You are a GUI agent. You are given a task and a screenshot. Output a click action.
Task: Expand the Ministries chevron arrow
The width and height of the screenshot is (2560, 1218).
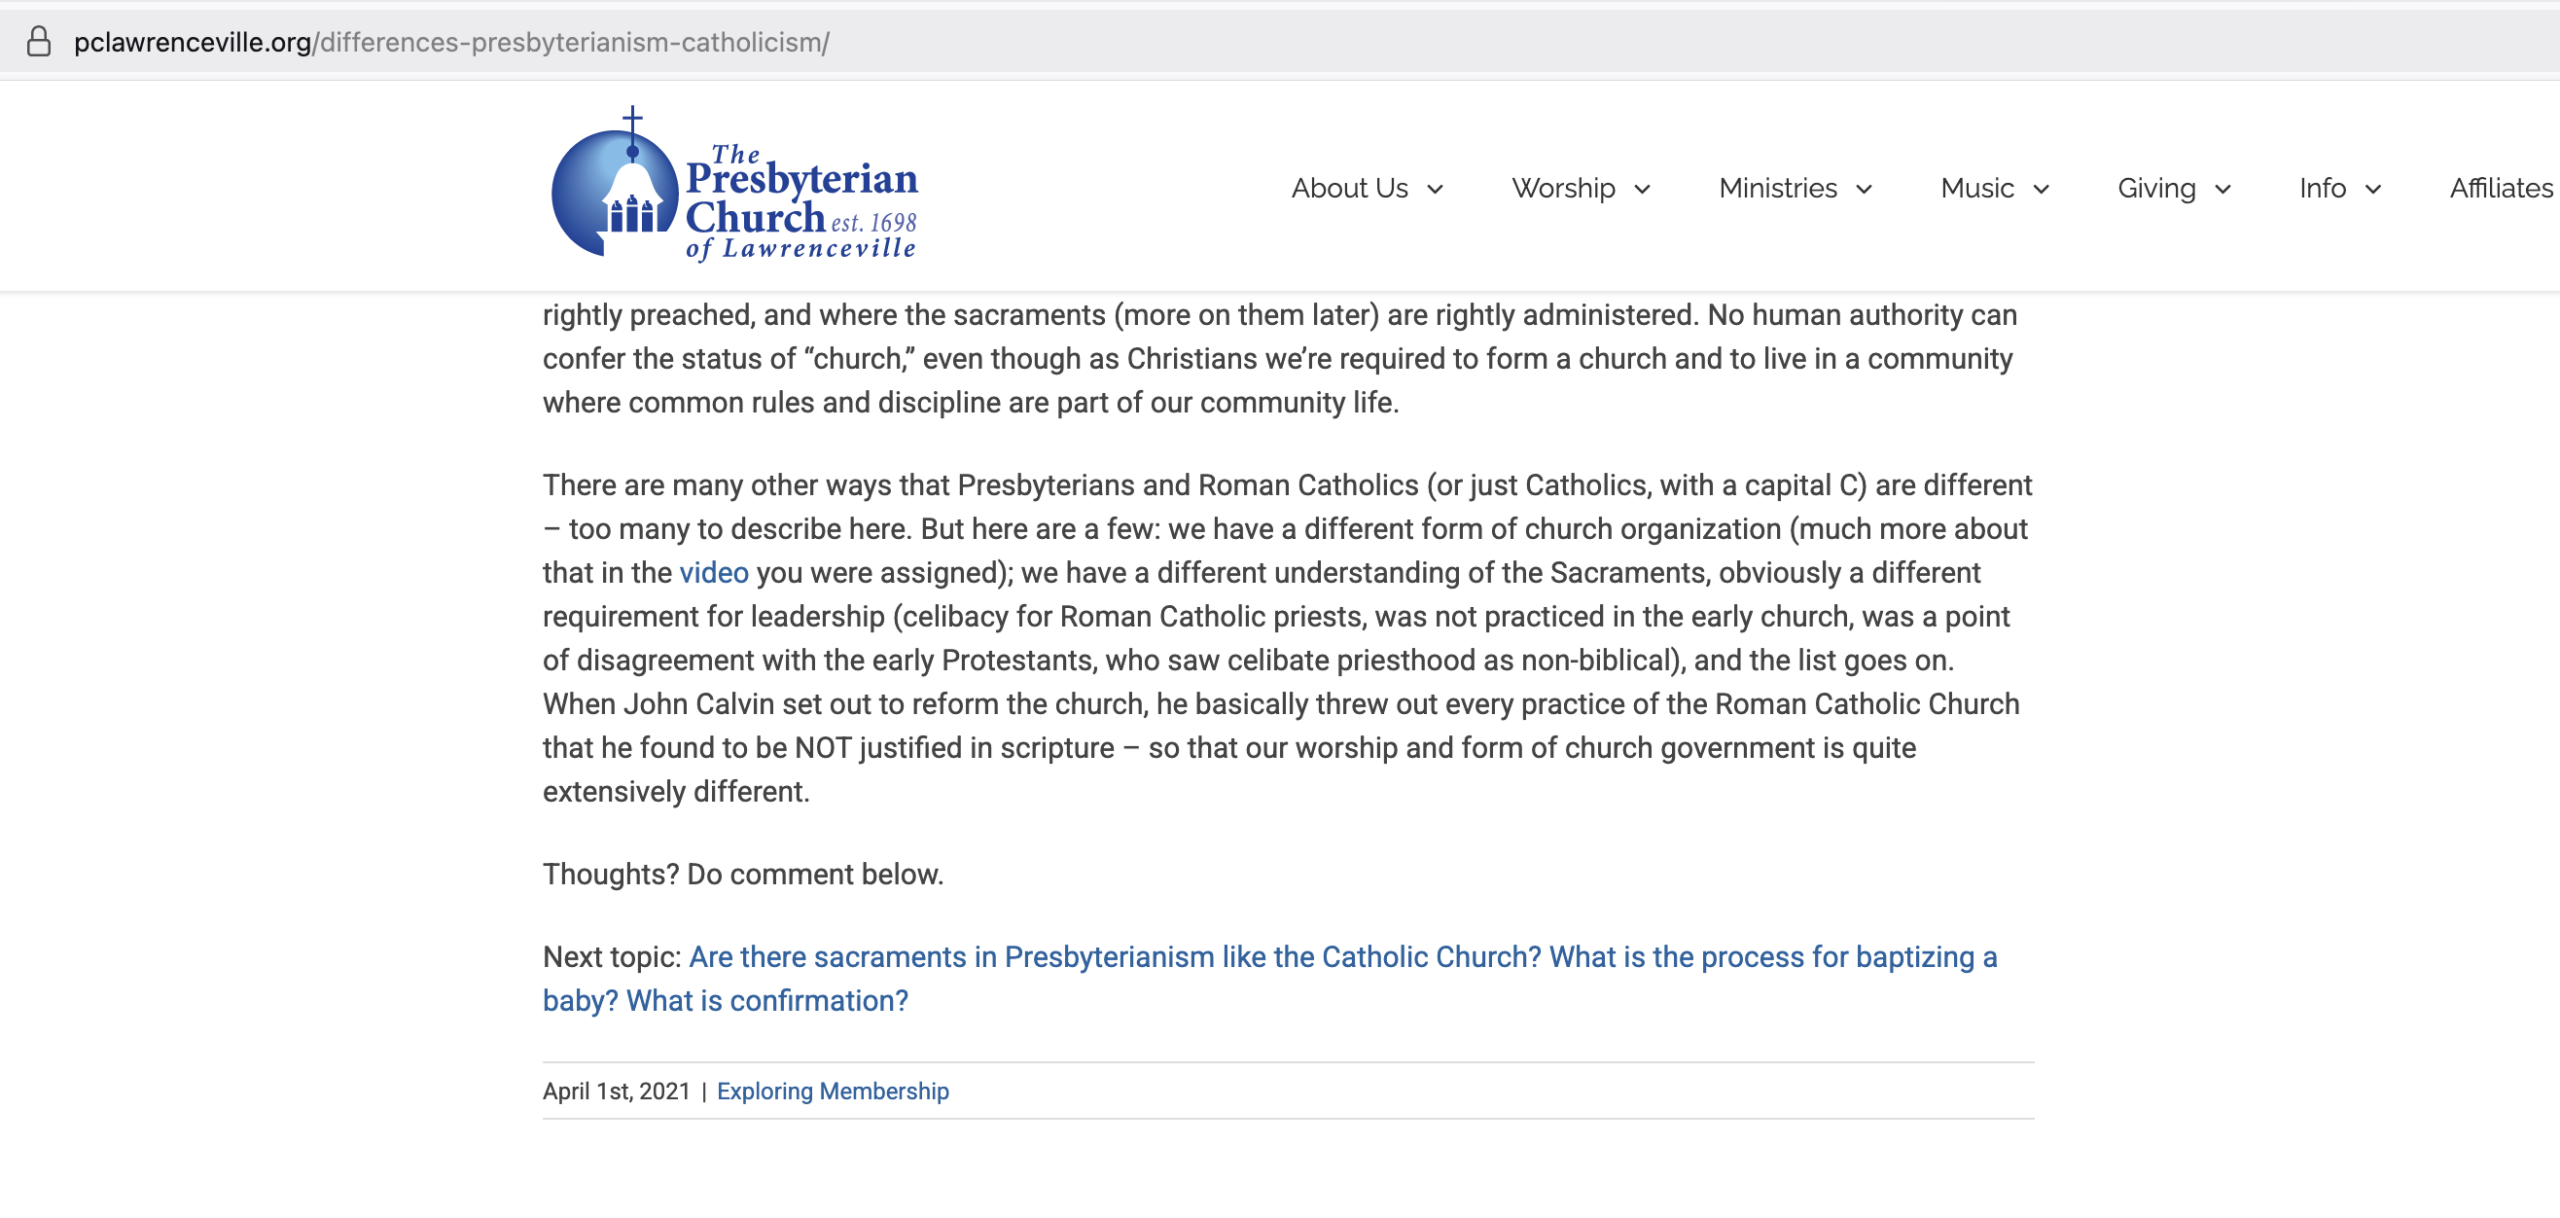coord(1864,190)
